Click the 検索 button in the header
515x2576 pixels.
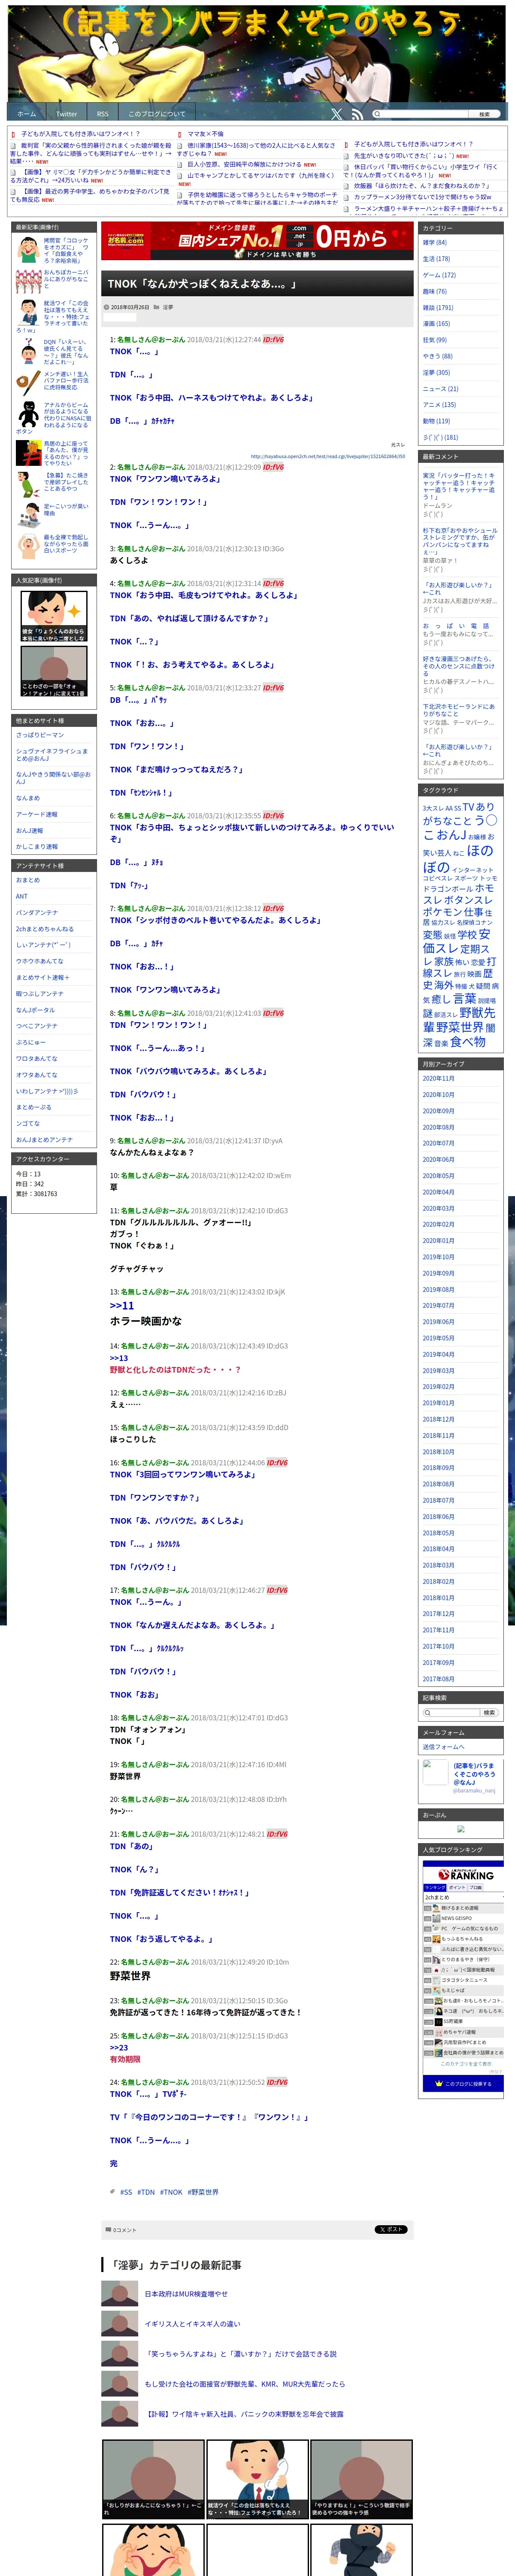[484, 114]
